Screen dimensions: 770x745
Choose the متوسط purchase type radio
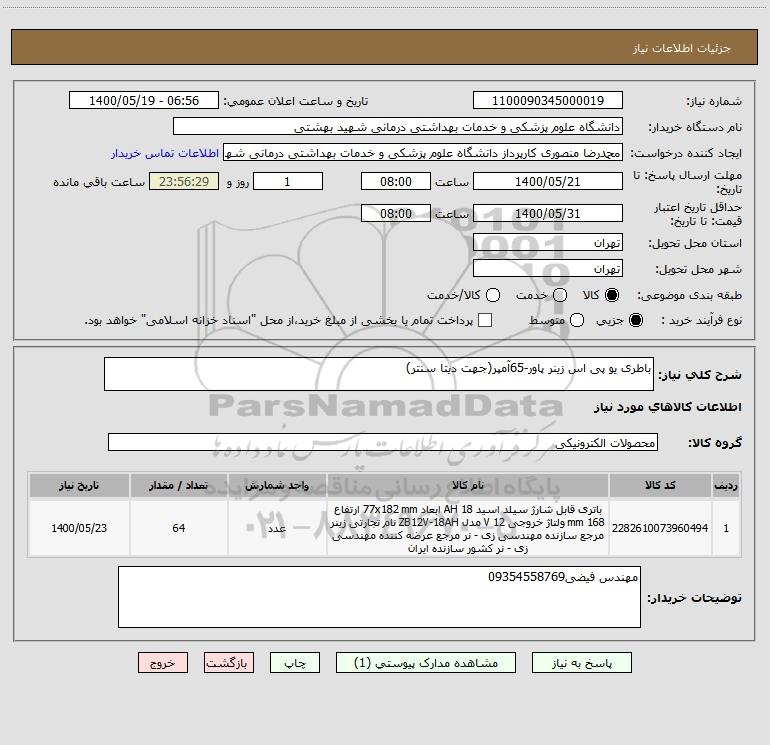577,320
